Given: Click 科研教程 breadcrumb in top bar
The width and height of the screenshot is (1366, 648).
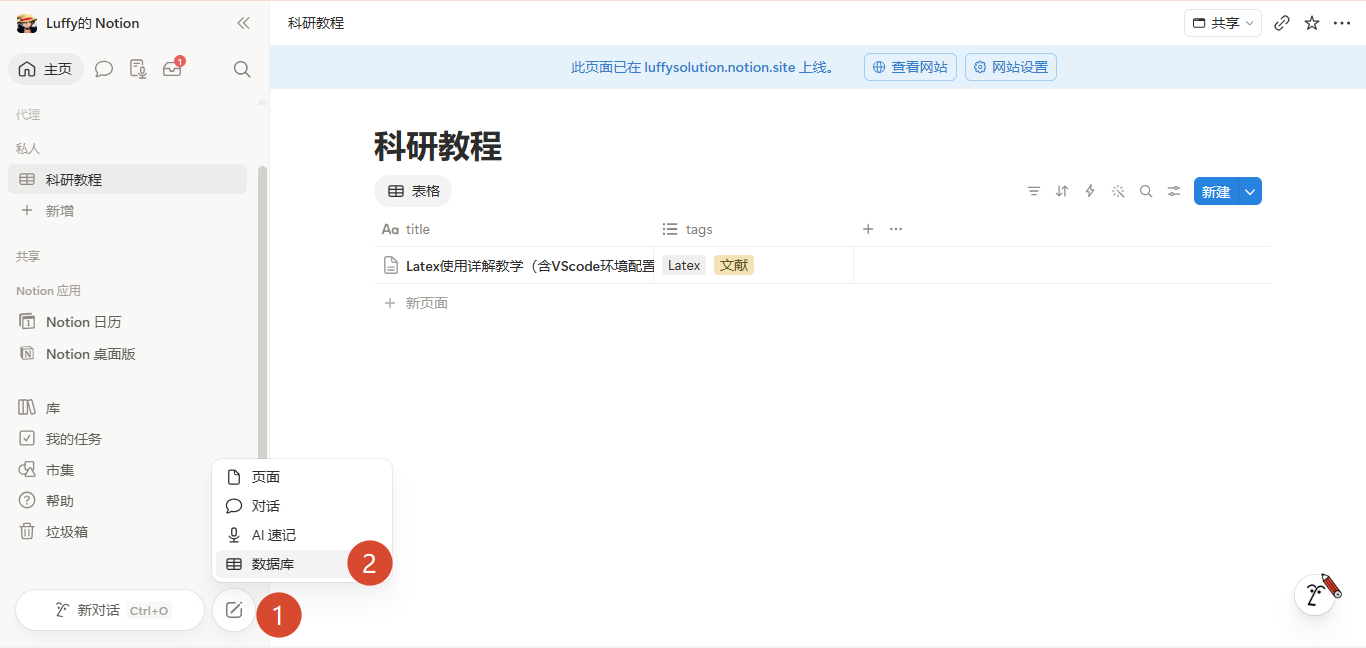Looking at the screenshot, I should 316,23.
